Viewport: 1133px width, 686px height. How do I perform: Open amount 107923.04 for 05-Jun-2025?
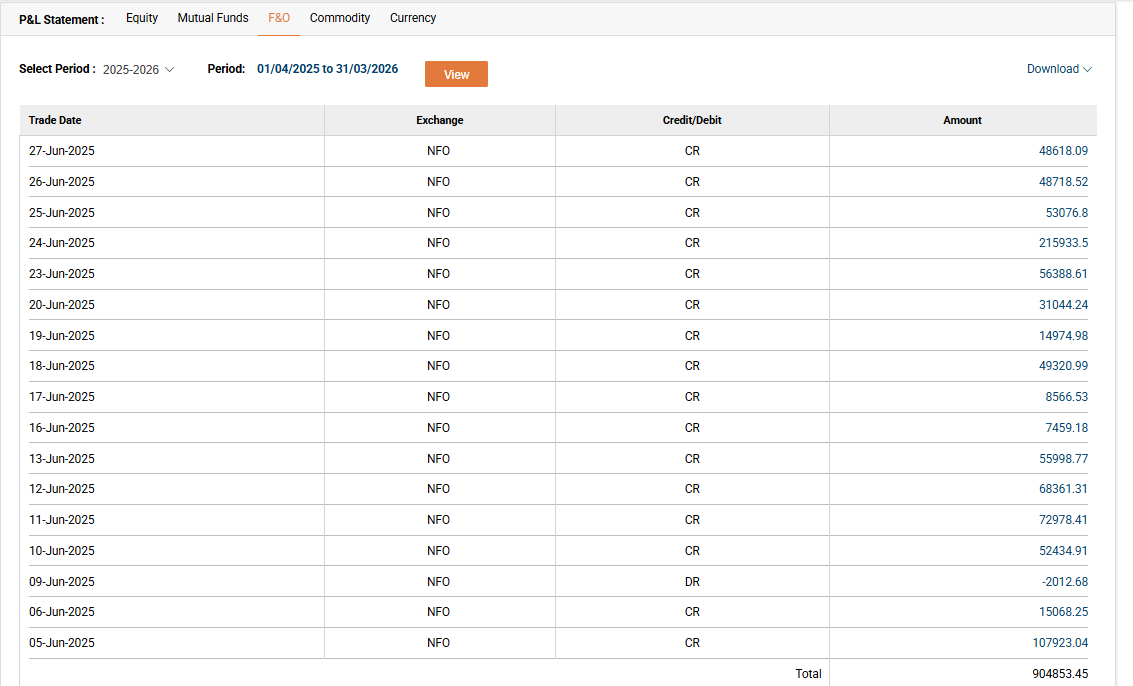click(1060, 643)
